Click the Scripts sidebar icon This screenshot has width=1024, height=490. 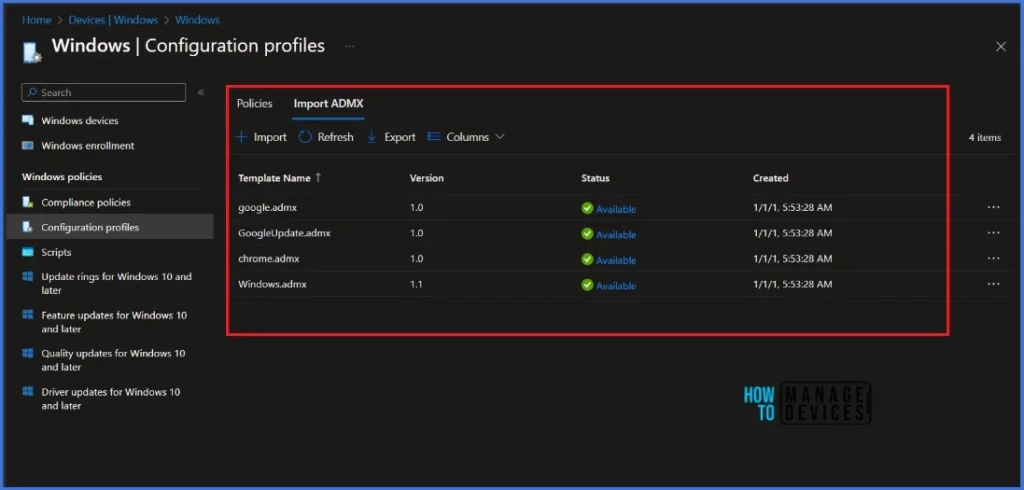pos(27,252)
